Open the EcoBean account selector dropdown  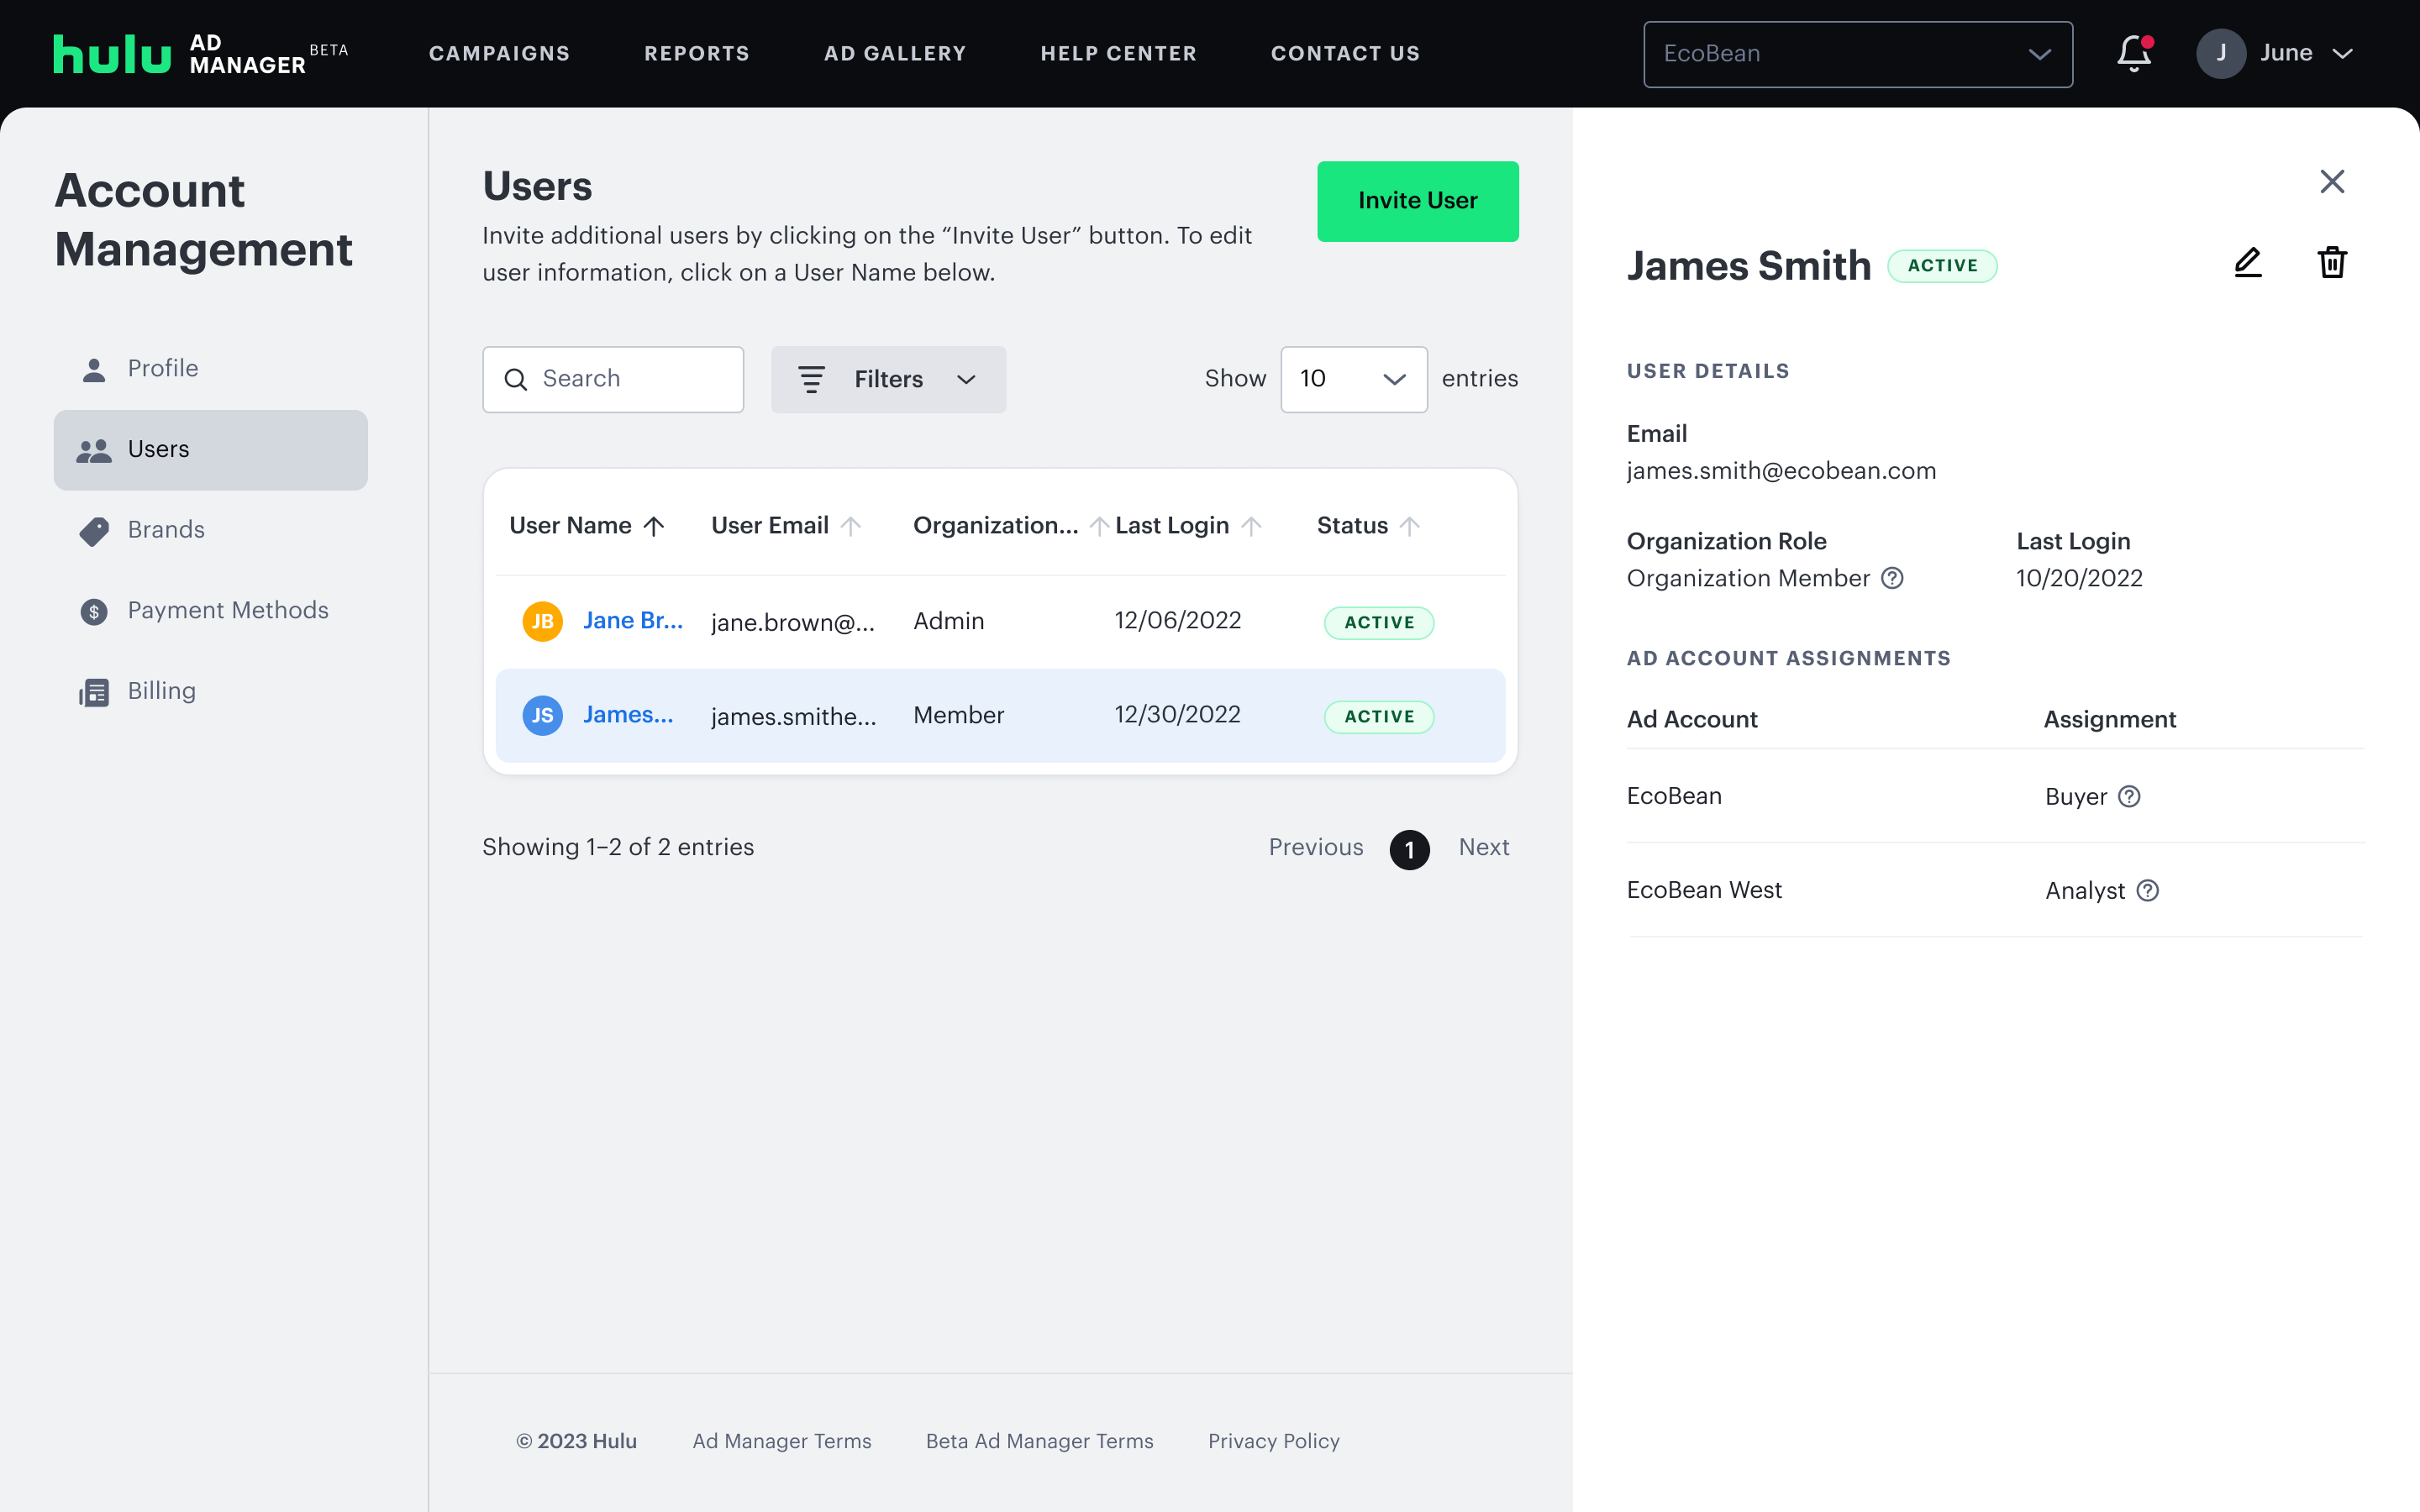pos(1857,54)
